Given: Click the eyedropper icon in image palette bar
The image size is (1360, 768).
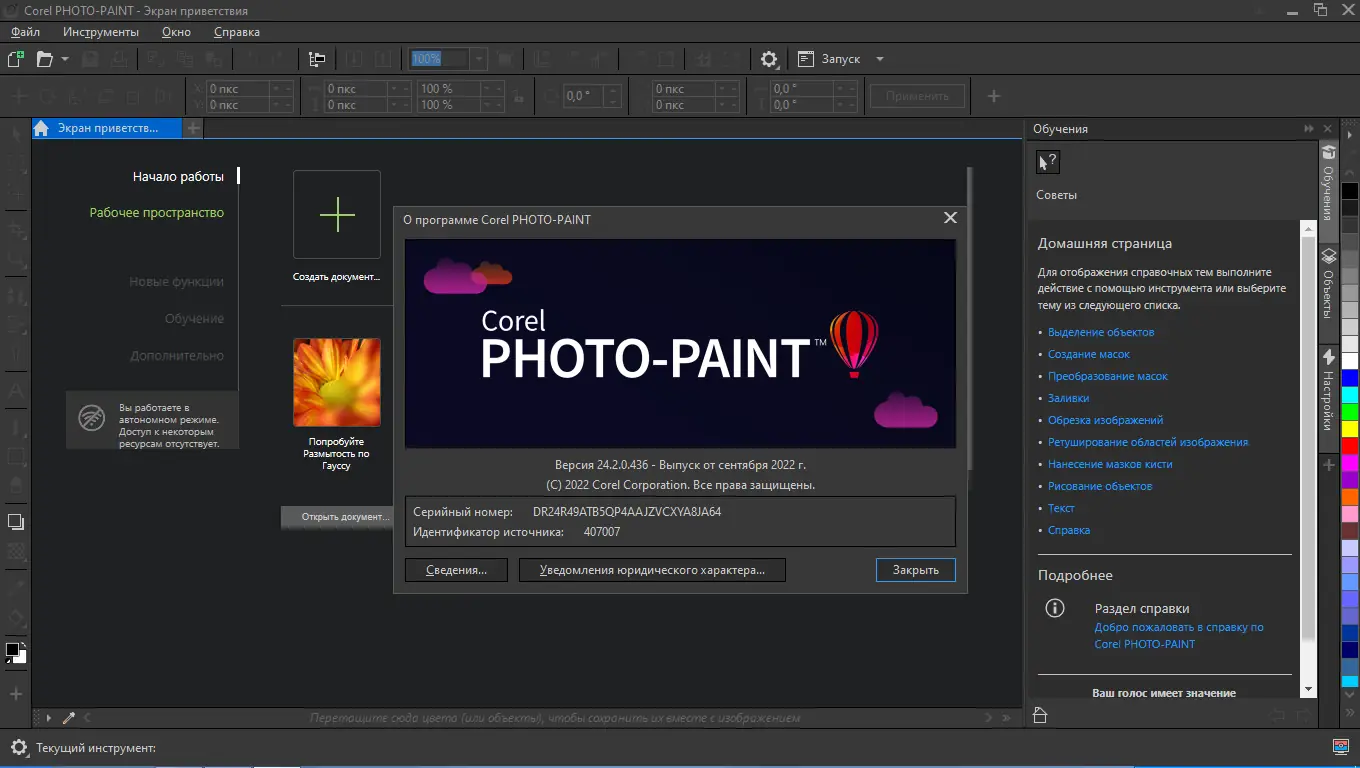Looking at the screenshot, I should tap(69, 717).
